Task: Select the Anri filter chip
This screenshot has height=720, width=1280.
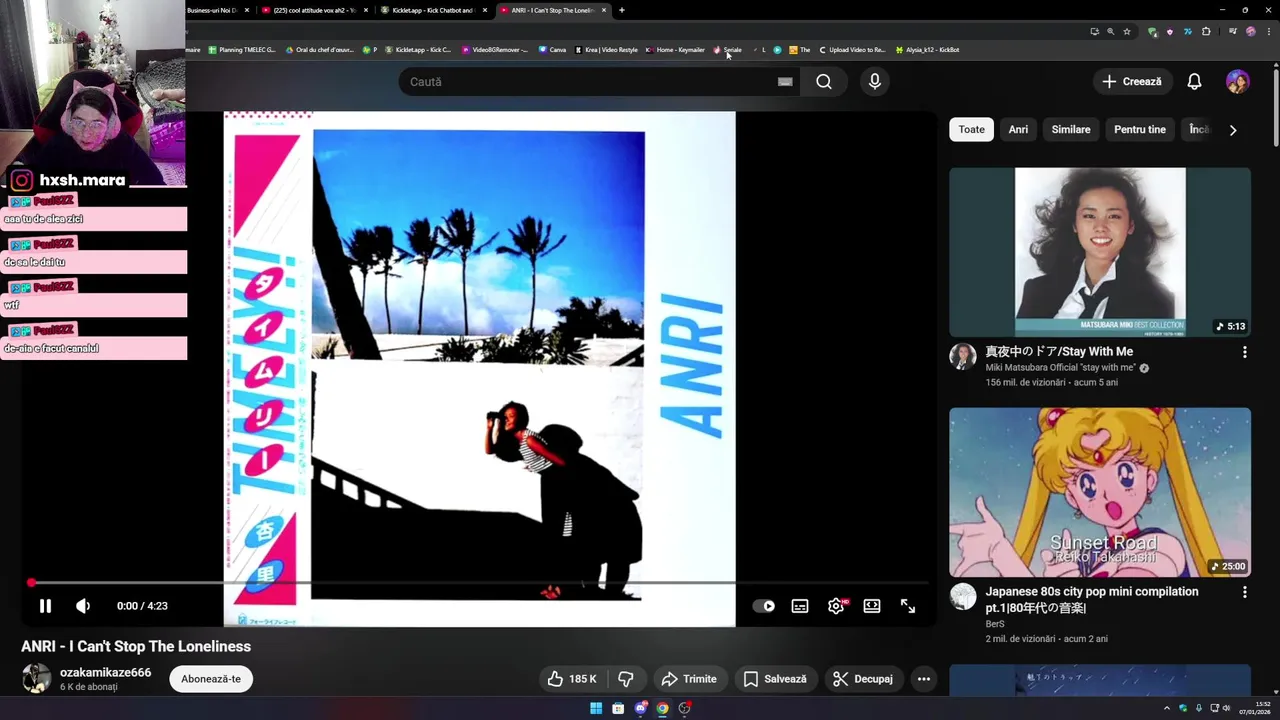Action: click(x=1018, y=129)
